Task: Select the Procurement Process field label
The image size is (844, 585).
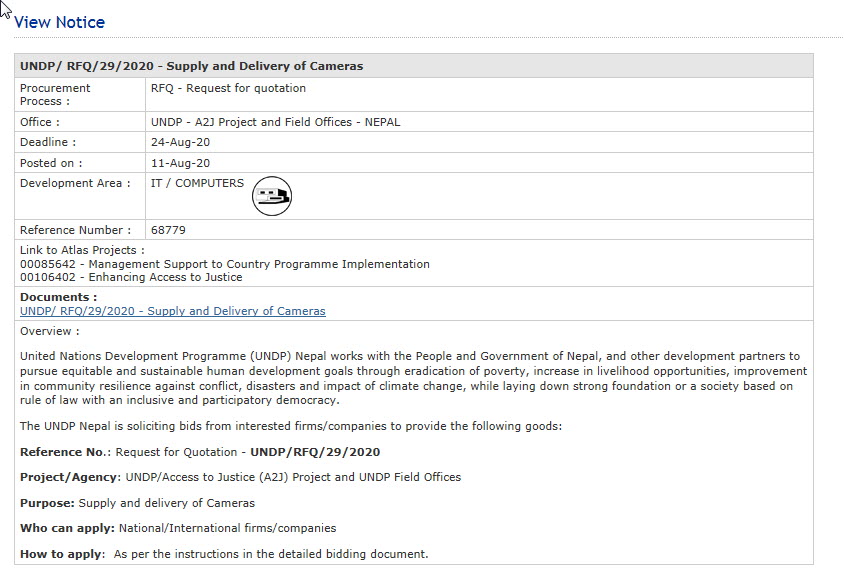Action: 55,94
